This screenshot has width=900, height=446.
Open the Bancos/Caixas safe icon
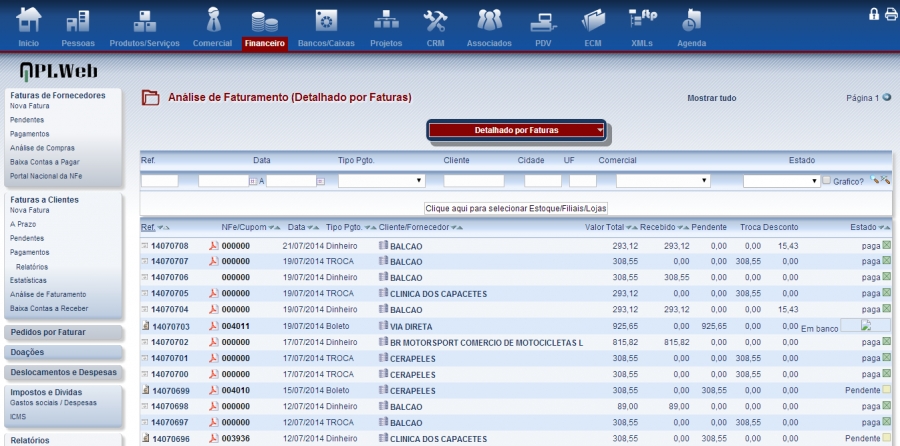pos(326,21)
